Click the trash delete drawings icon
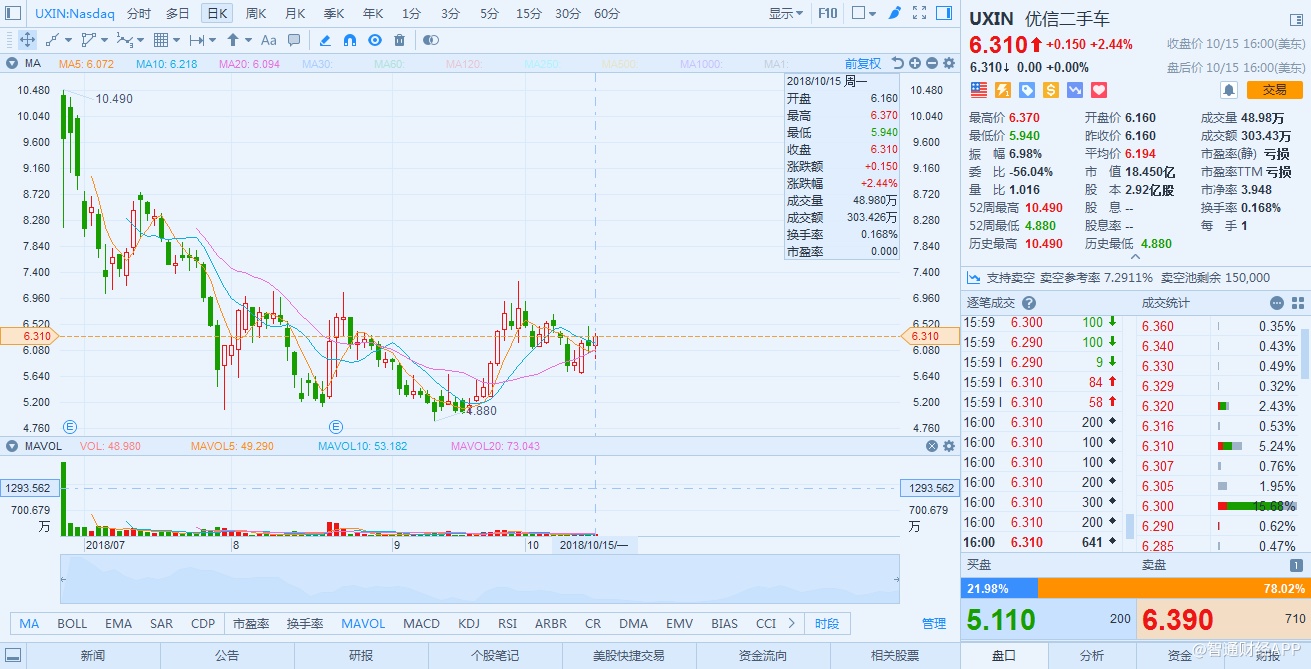1311x669 pixels. point(400,40)
